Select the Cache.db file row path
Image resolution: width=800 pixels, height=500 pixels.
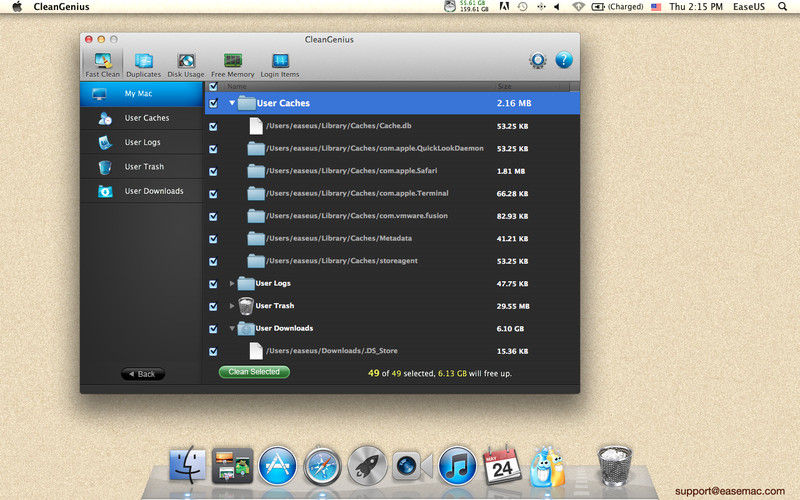[339, 126]
